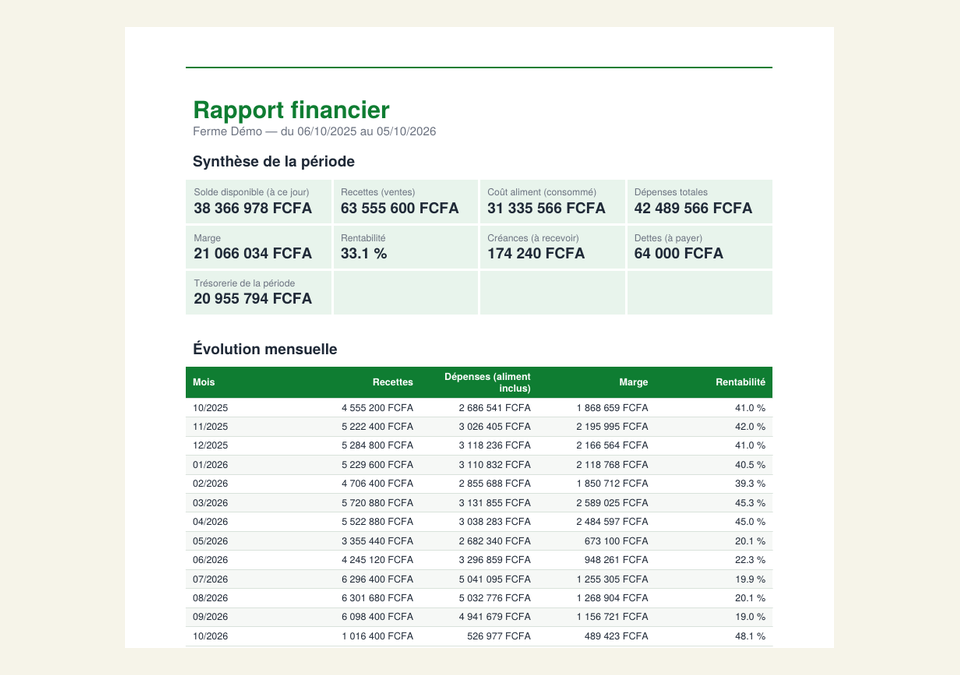Click the 'Mois' column header
This screenshot has height=675, width=960.
click(204, 382)
